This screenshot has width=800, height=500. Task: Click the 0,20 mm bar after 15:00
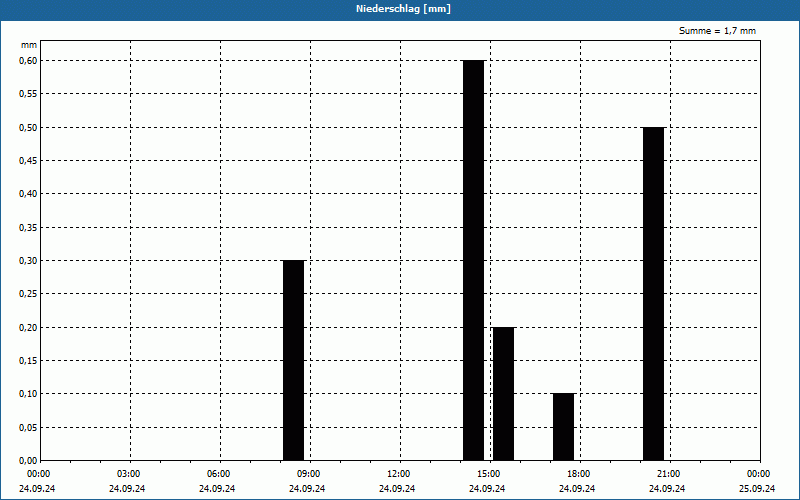pyautogui.click(x=504, y=394)
